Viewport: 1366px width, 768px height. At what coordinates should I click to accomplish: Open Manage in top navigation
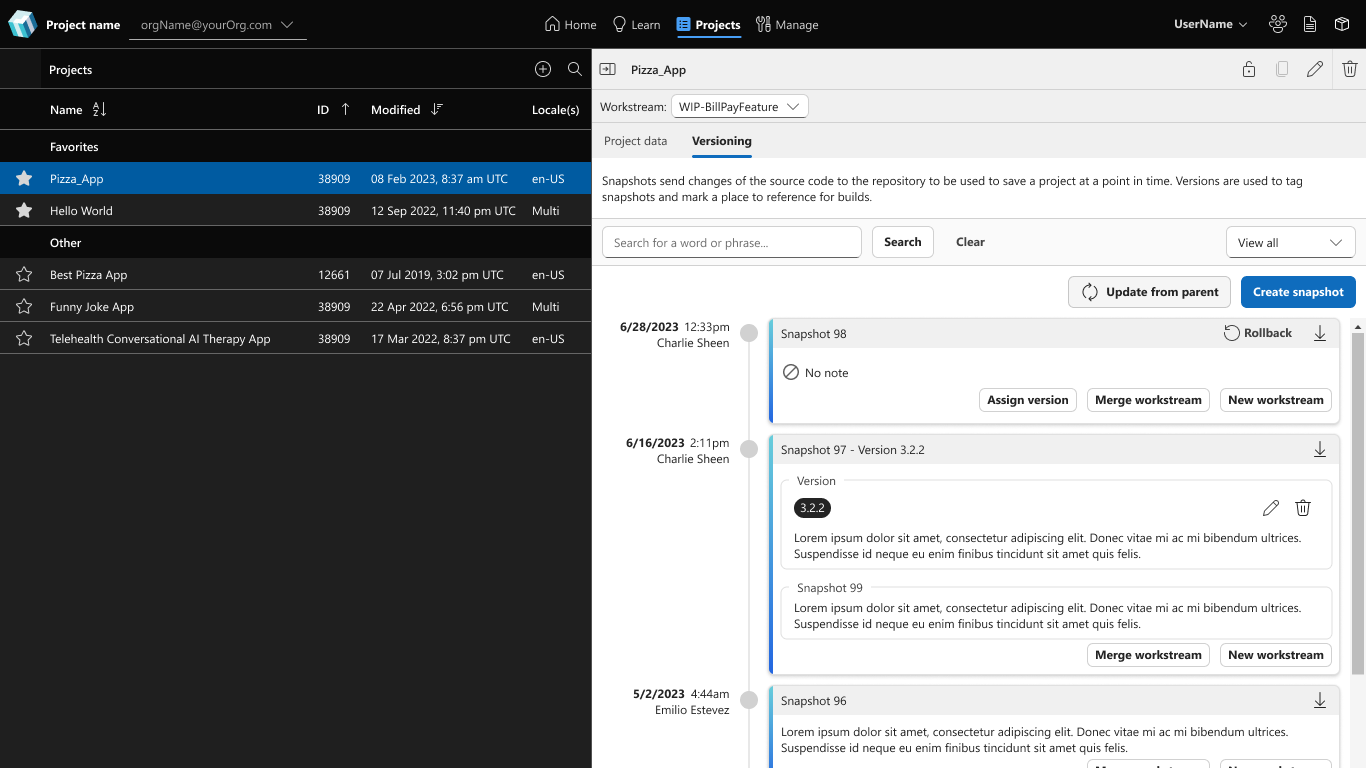pyautogui.click(x=787, y=25)
